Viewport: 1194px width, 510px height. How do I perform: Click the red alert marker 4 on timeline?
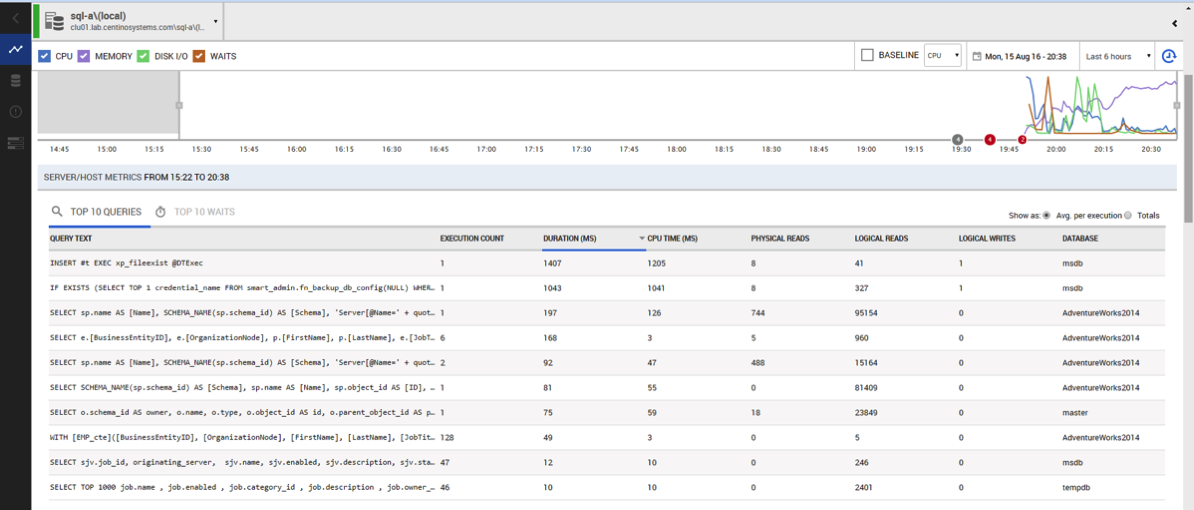click(x=989, y=139)
